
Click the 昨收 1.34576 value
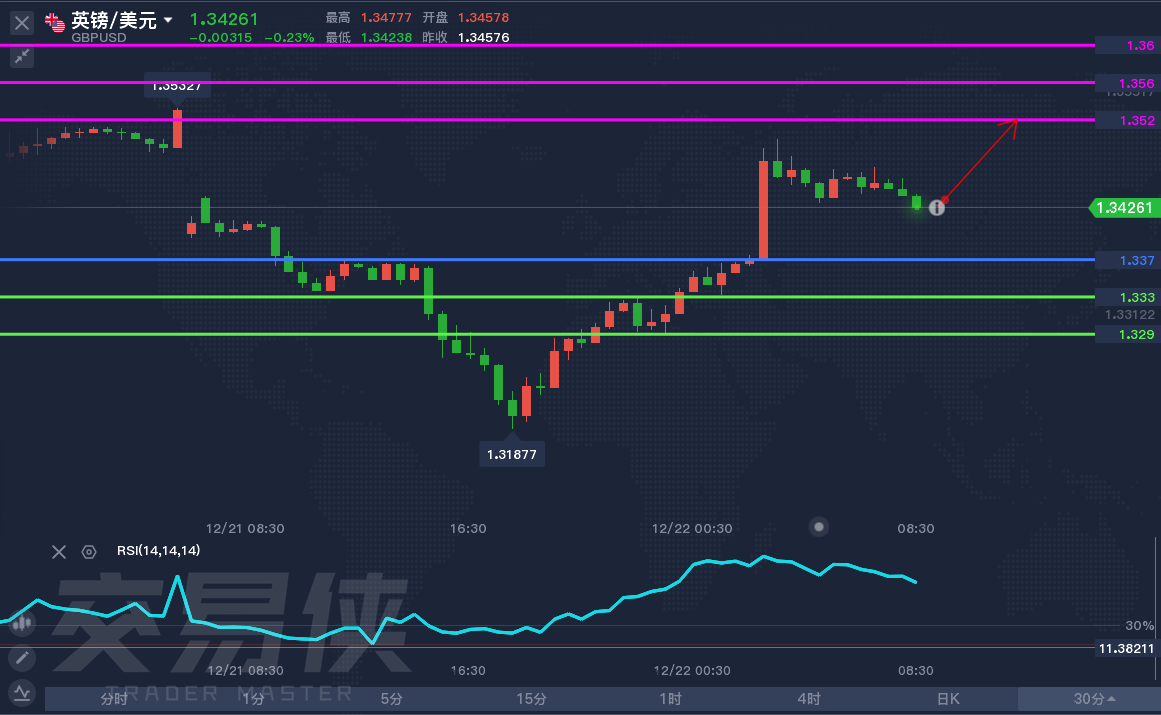(x=484, y=38)
